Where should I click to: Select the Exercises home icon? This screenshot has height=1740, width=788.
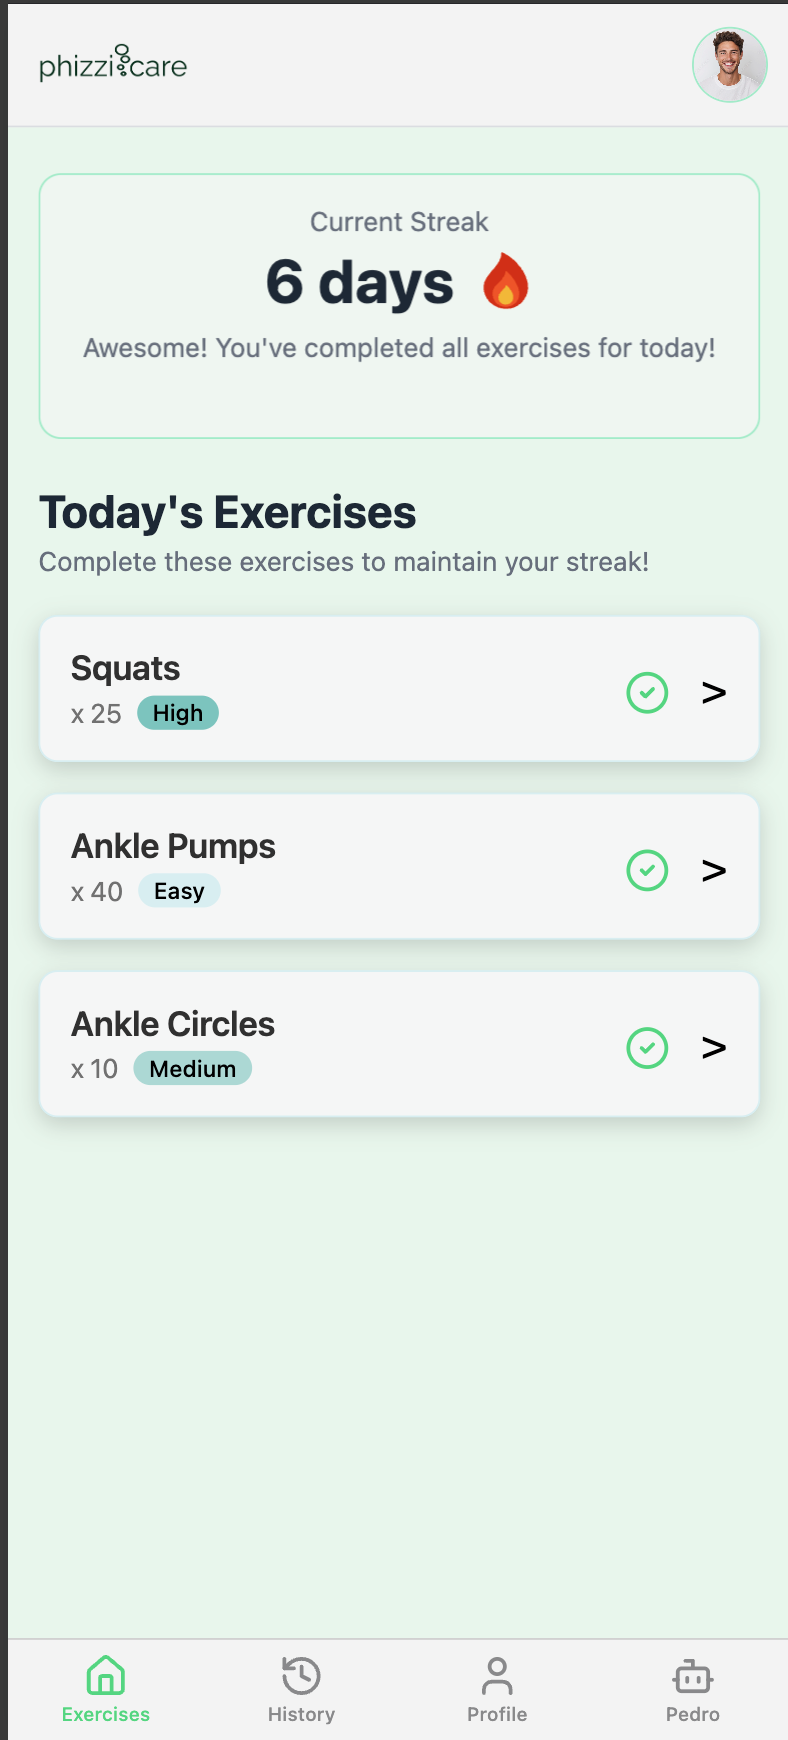(x=106, y=1675)
